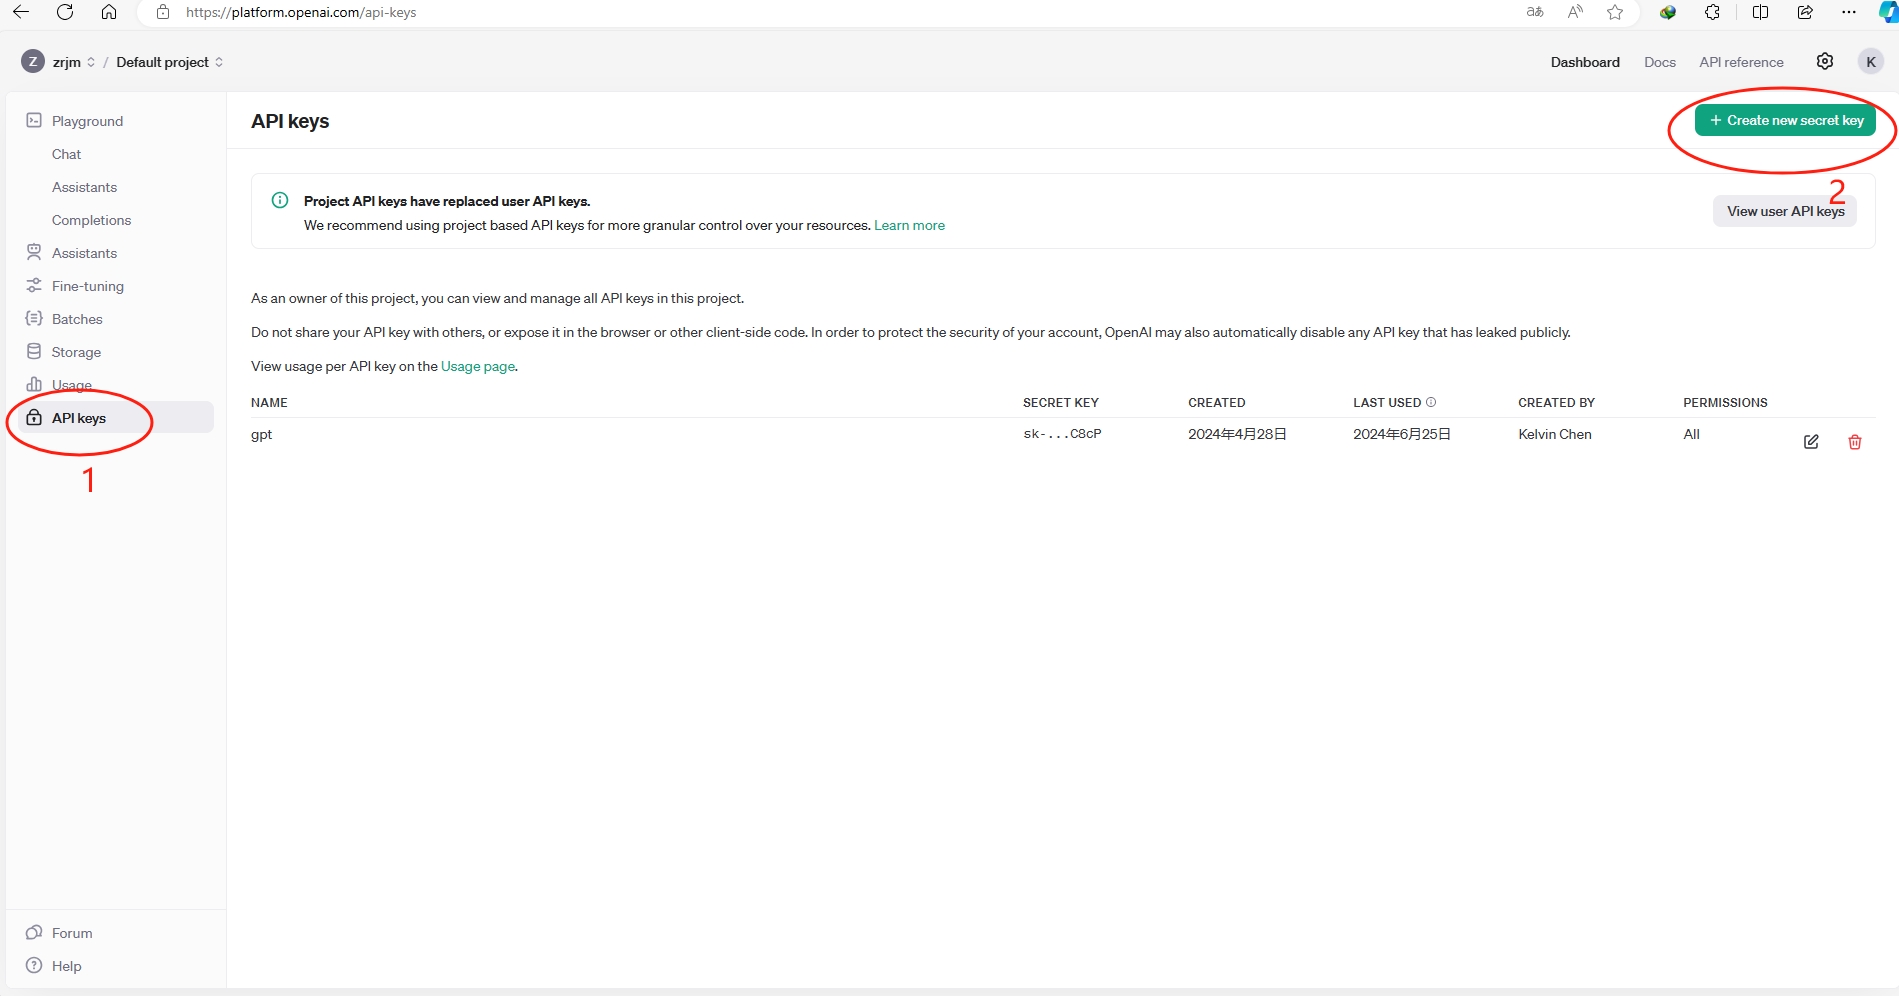
Task: Click the Z organization avatar
Action: click(x=33, y=61)
